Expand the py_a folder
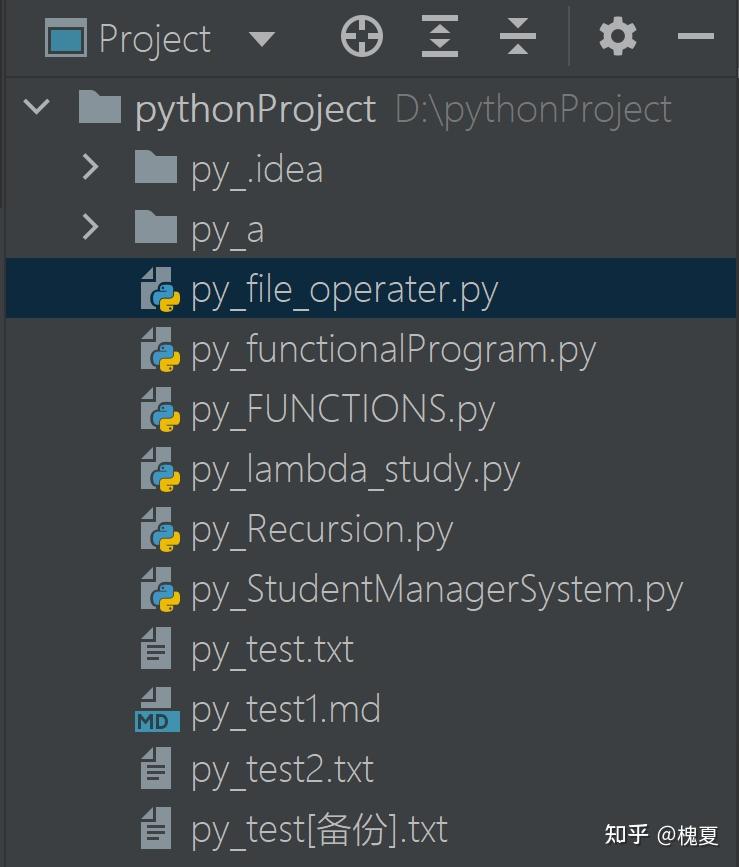Viewport: 739px width, 867px height. pos(90,228)
